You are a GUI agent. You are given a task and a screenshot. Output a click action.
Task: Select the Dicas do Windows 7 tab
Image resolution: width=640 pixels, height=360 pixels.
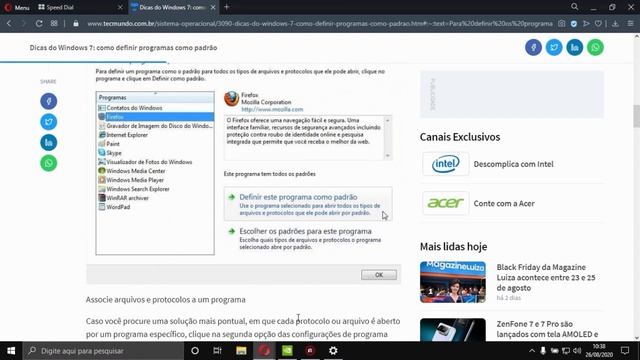173,7
